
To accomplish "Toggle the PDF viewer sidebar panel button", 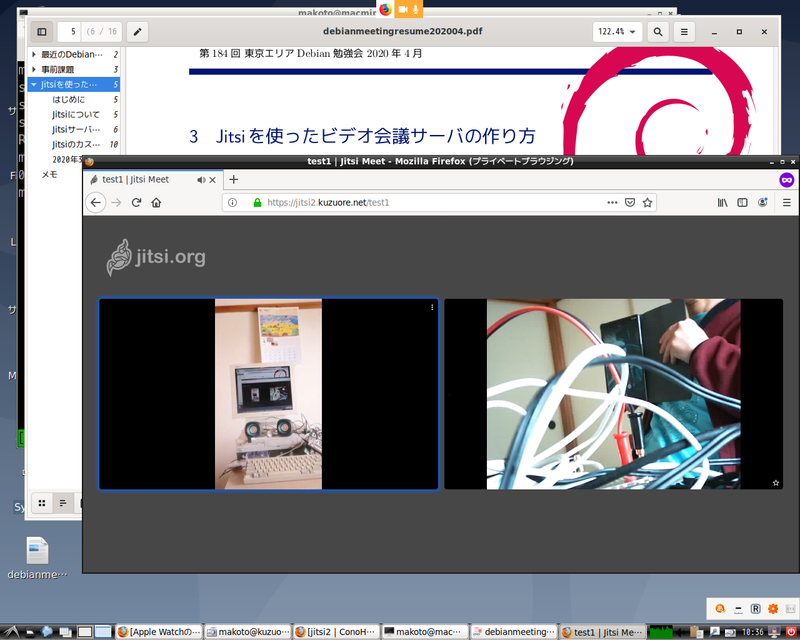I will 42,32.
